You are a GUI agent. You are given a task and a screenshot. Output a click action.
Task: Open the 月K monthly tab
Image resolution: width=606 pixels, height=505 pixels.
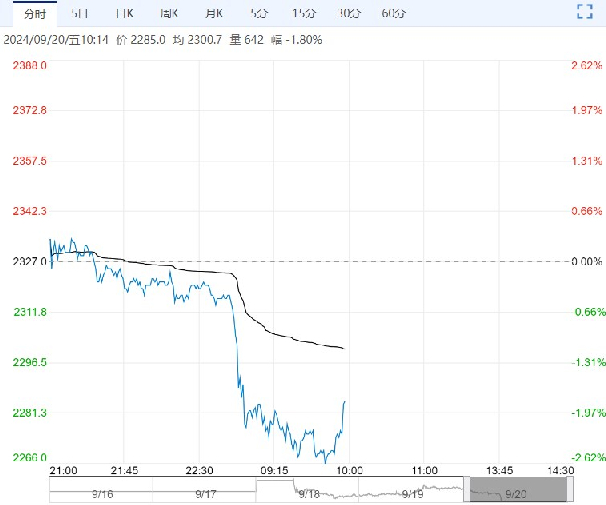(213, 13)
